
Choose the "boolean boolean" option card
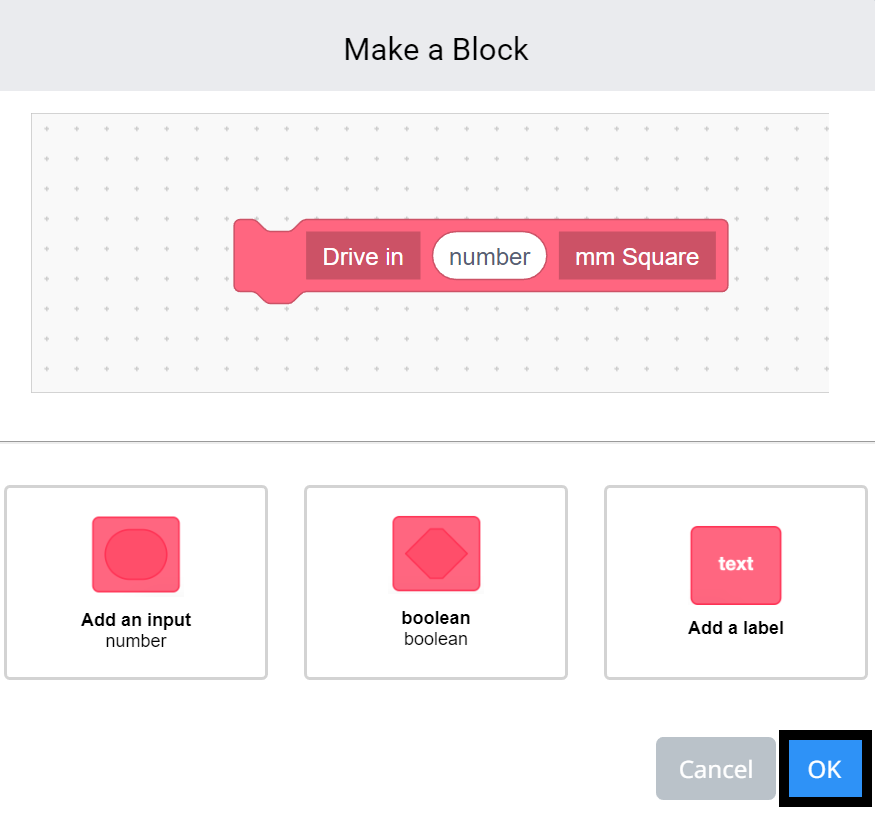point(436,582)
